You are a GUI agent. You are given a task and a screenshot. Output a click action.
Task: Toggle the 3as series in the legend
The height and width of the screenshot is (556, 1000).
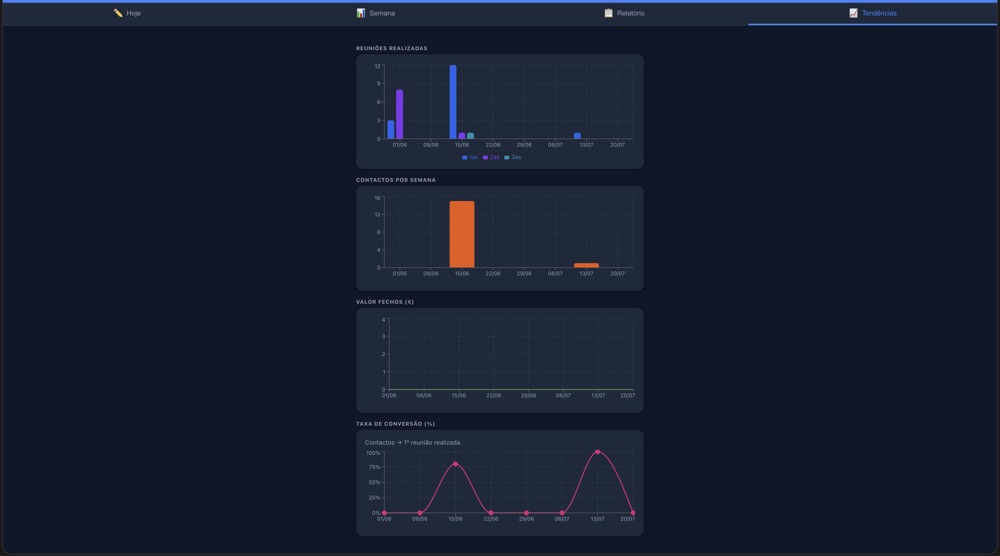click(513, 157)
